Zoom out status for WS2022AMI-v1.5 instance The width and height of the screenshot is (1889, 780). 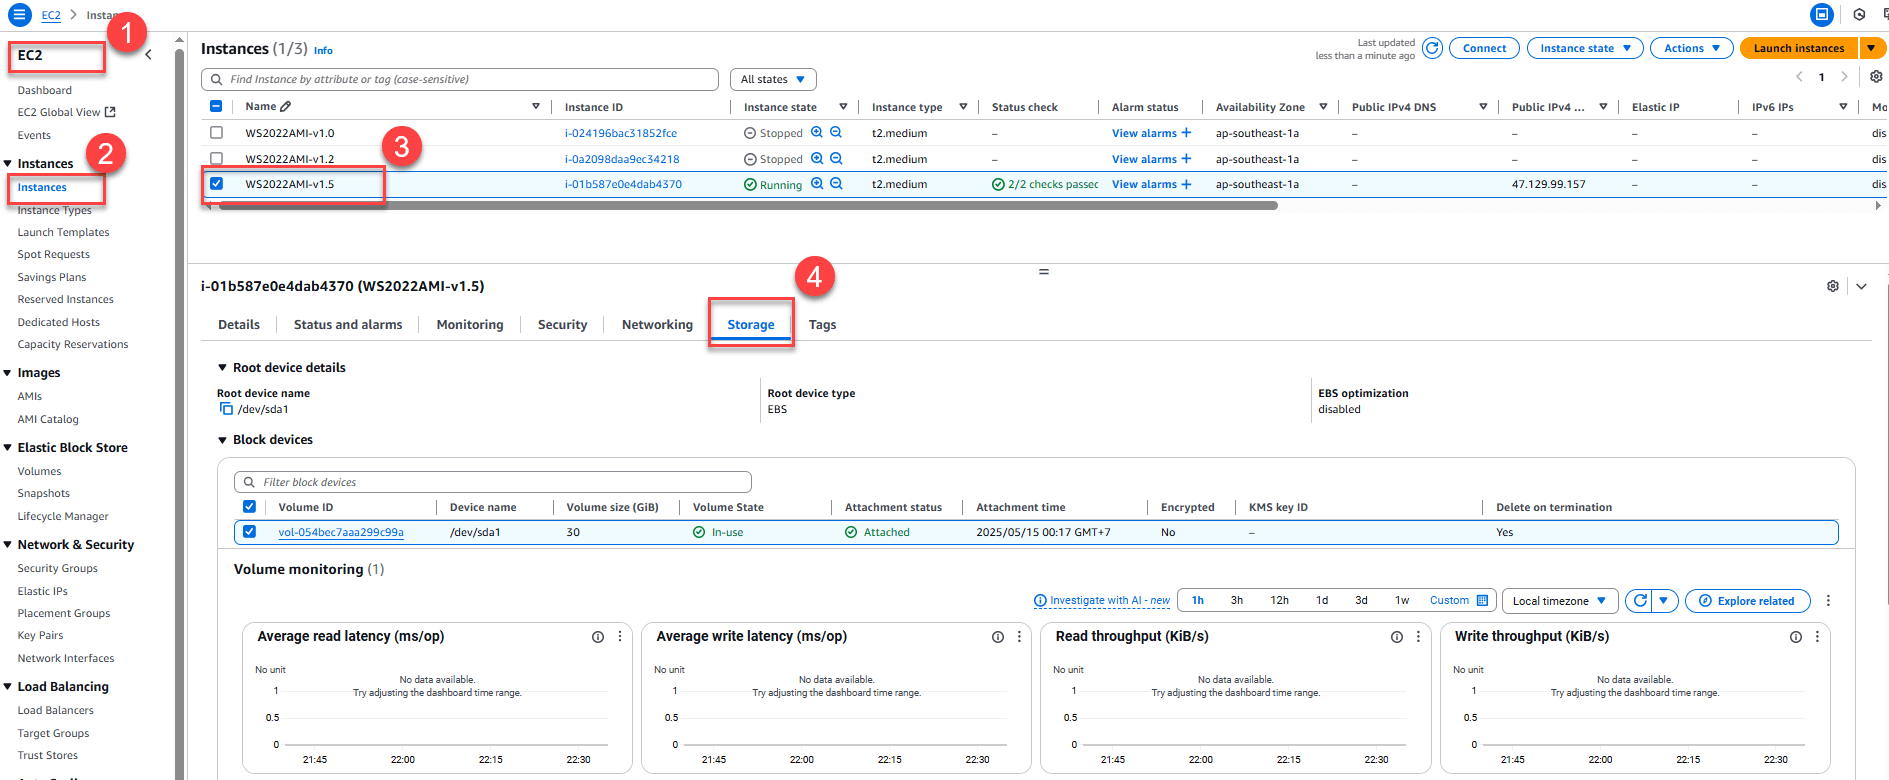point(836,183)
